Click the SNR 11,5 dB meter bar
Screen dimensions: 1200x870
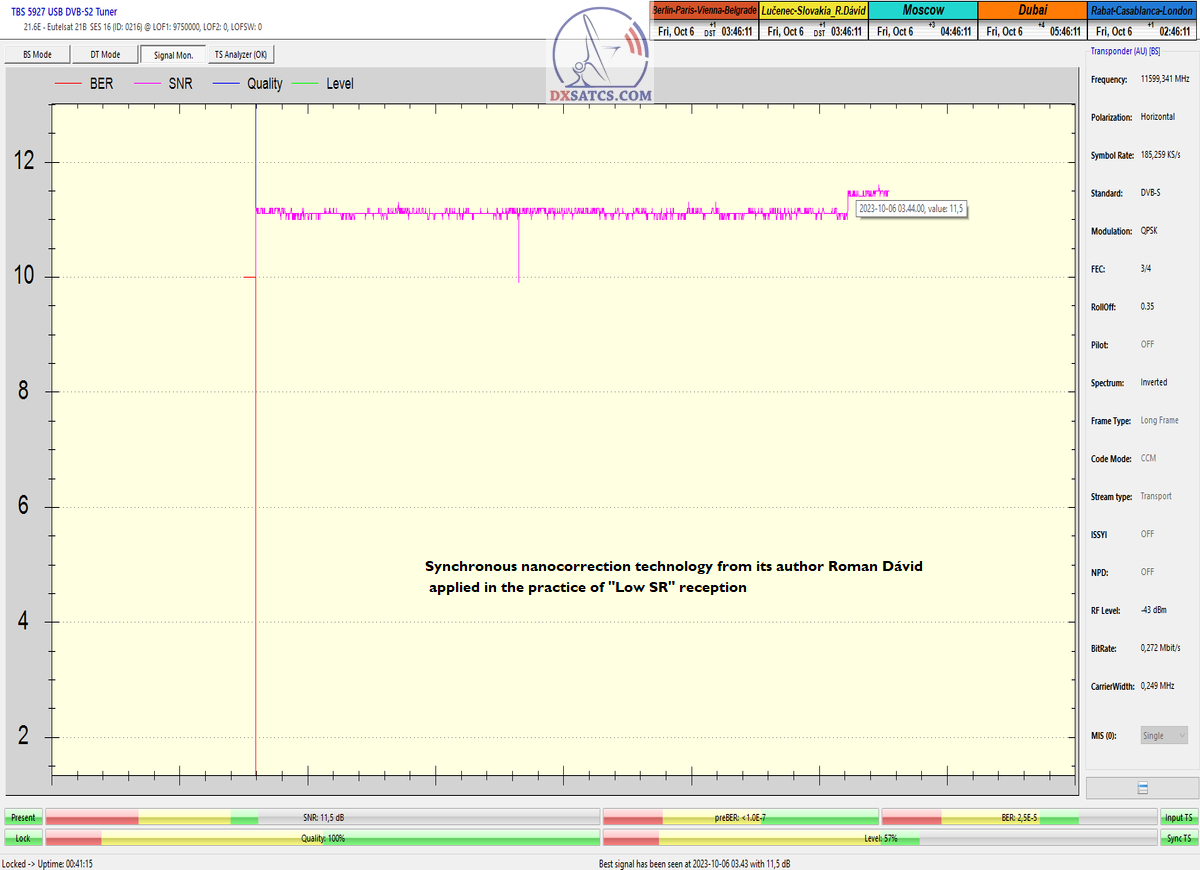click(323, 818)
